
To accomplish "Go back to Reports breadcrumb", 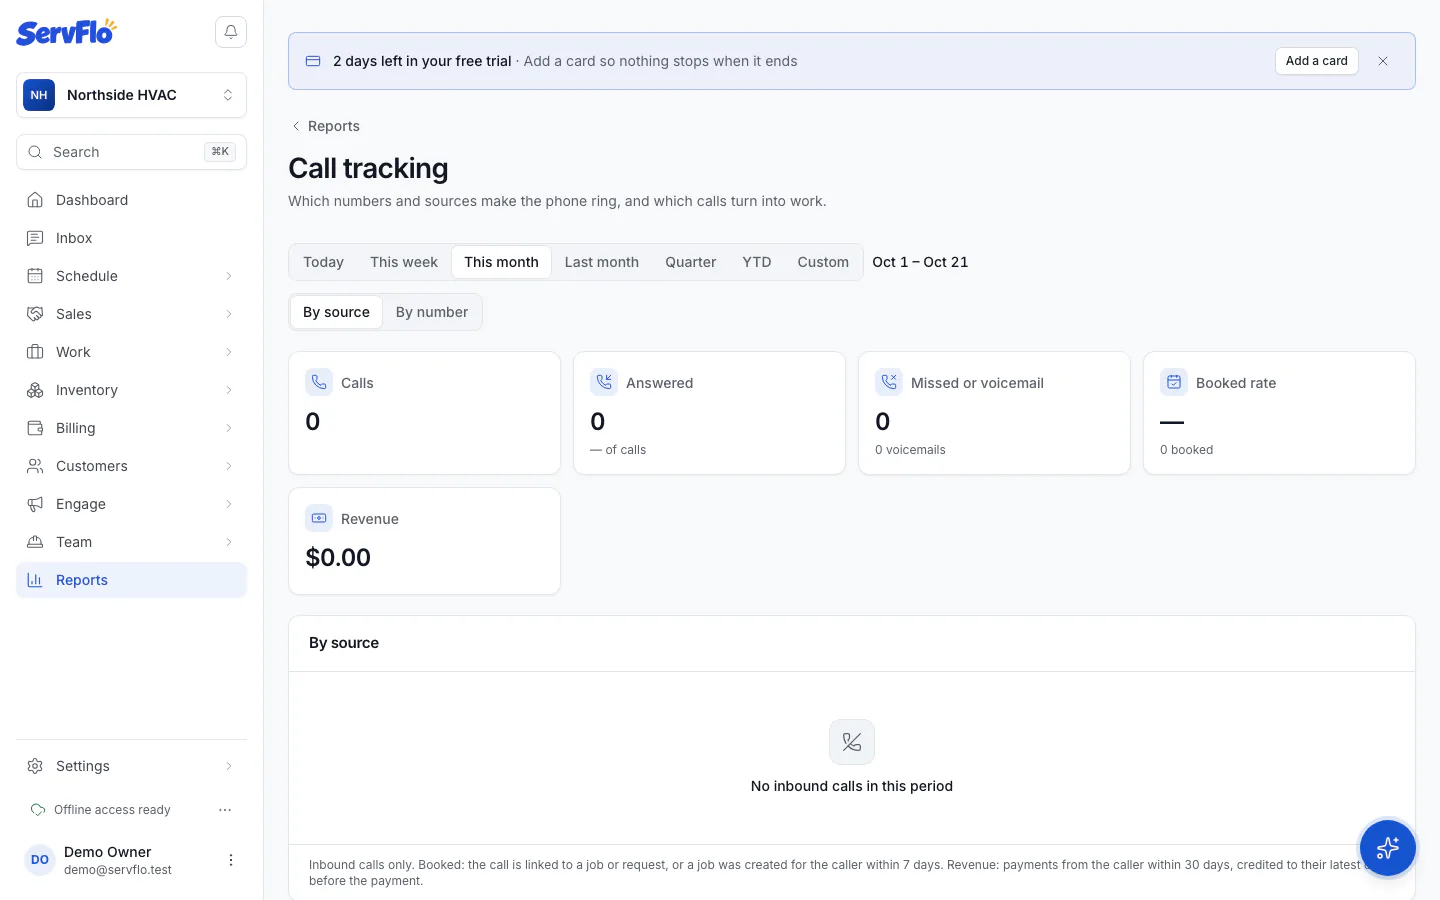I will 325,126.
